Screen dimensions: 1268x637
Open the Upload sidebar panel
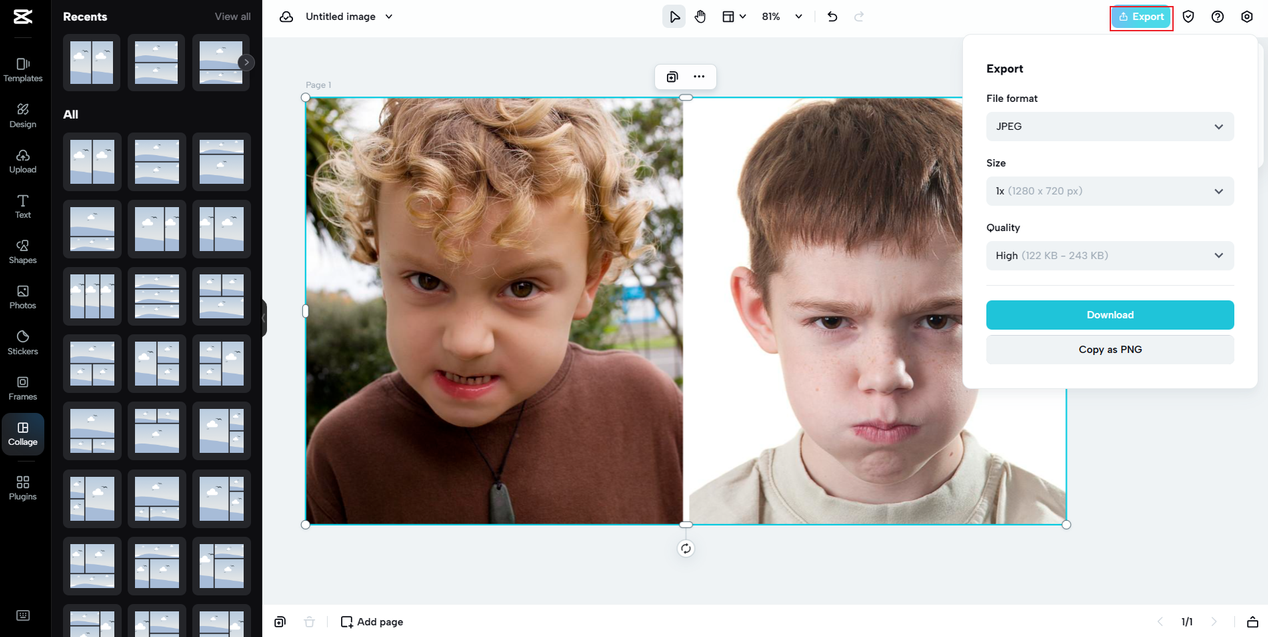(x=23, y=160)
